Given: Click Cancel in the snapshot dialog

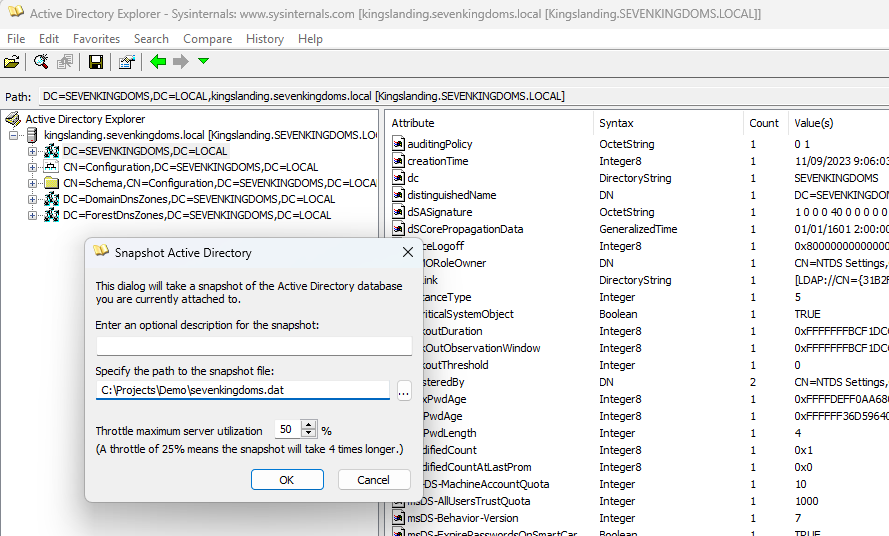Looking at the screenshot, I should tap(374, 480).
